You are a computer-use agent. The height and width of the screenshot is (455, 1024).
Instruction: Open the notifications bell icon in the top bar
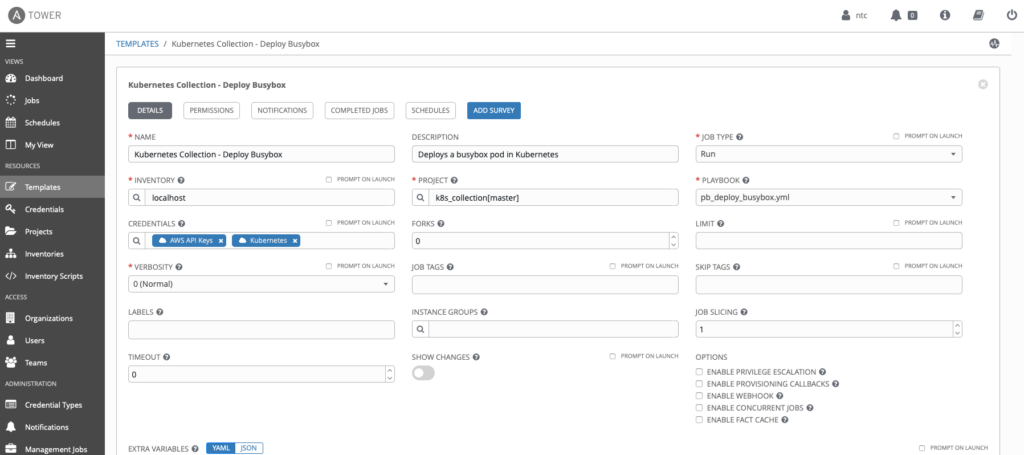point(896,15)
